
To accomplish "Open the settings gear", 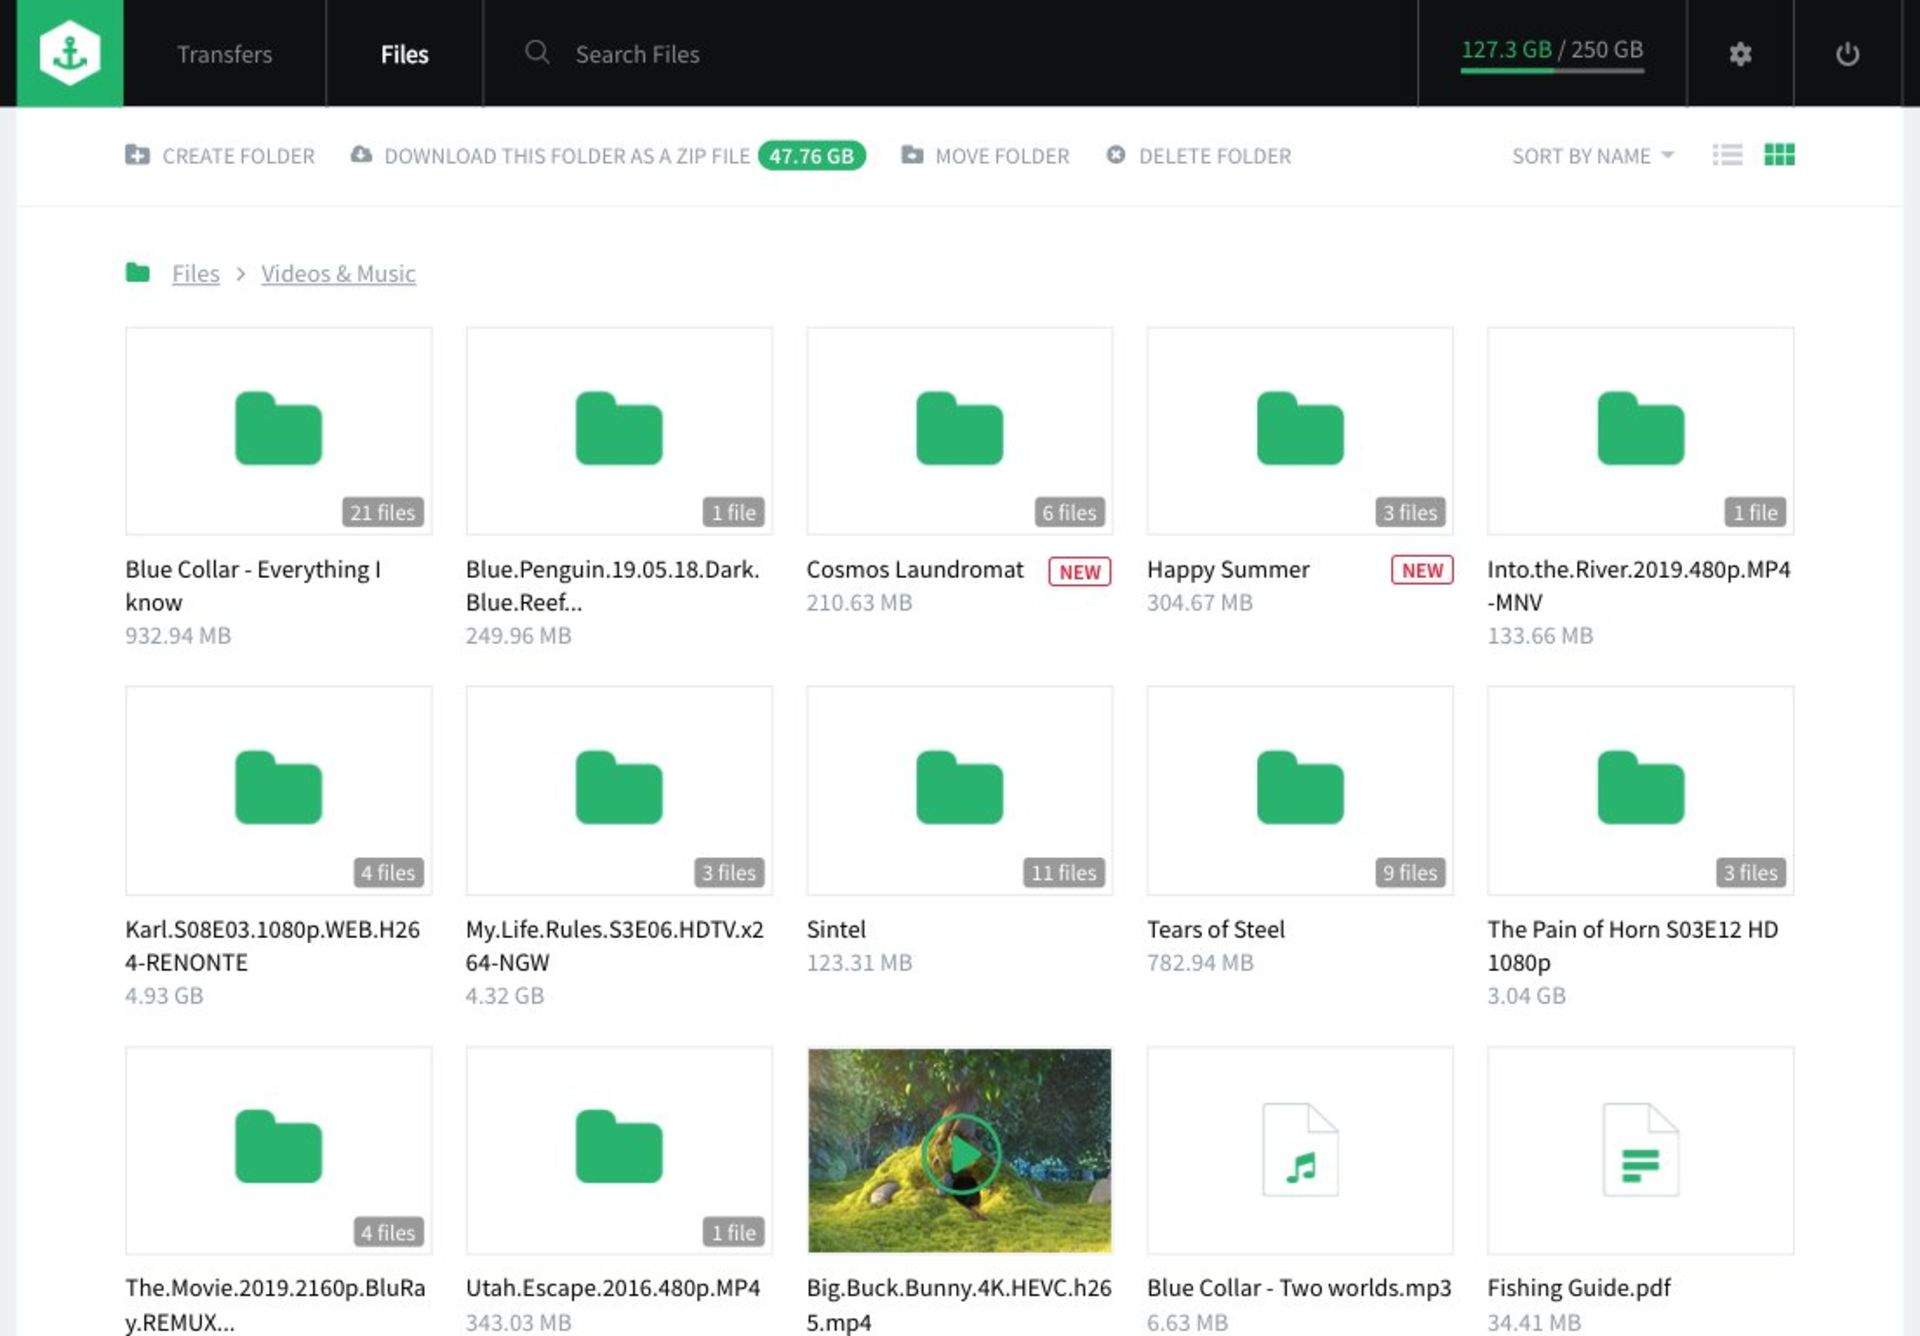I will pos(1739,54).
